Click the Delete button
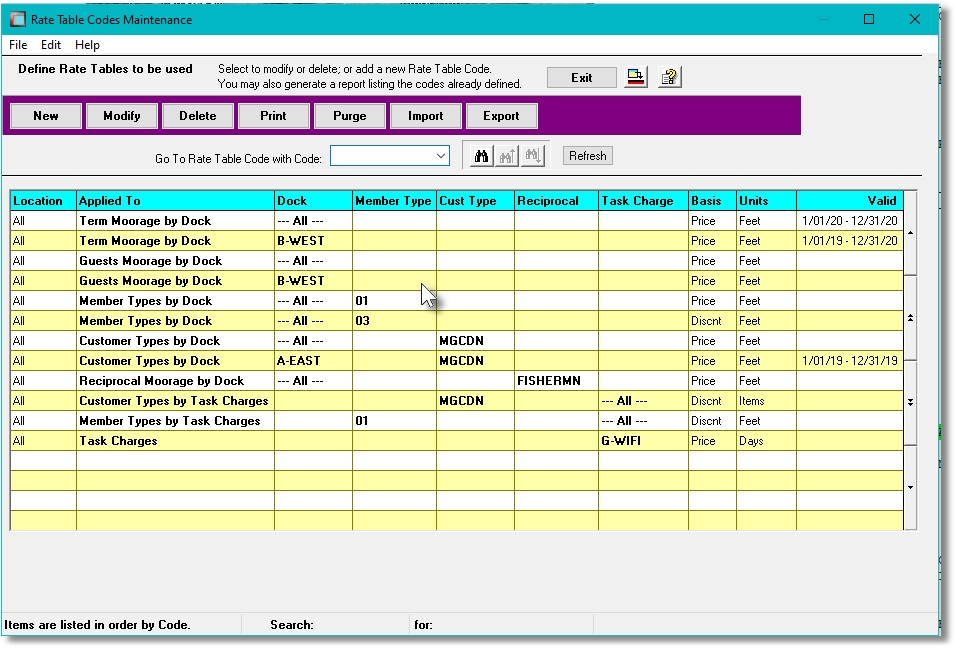This screenshot has width=954, height=649. point(197,115)
